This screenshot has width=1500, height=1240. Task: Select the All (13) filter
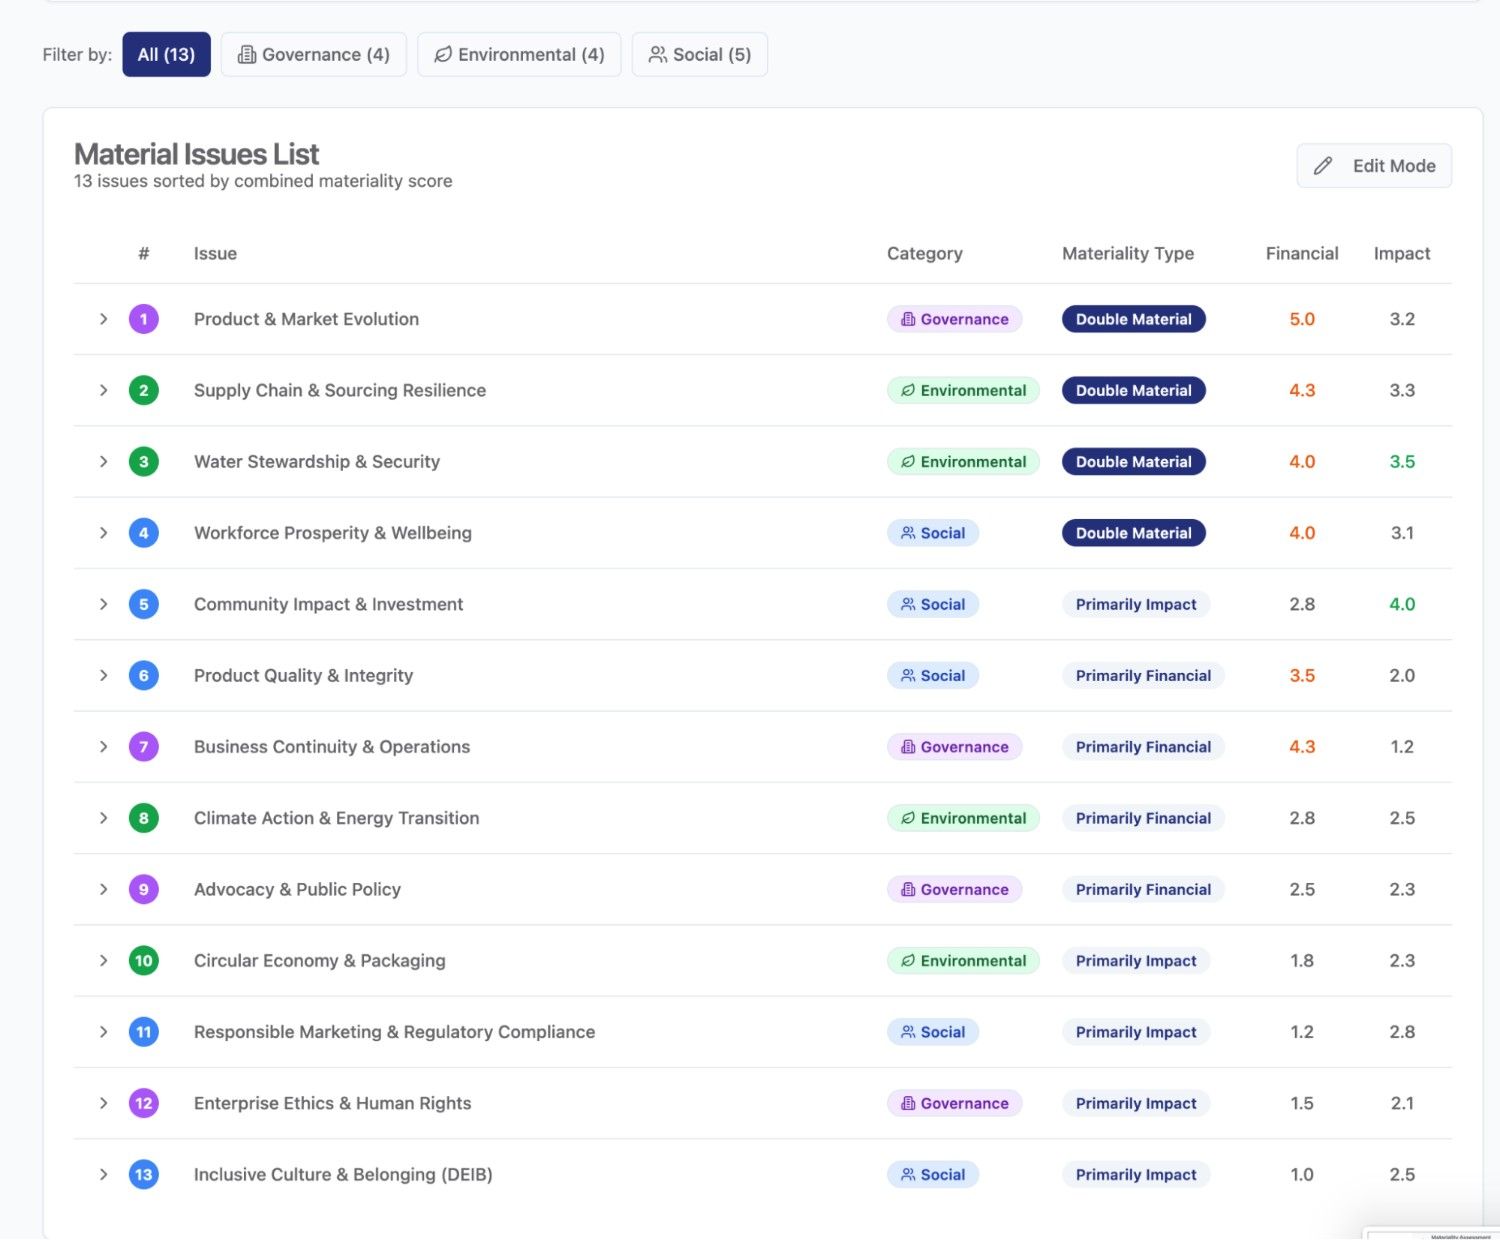[x=166, y=54]
